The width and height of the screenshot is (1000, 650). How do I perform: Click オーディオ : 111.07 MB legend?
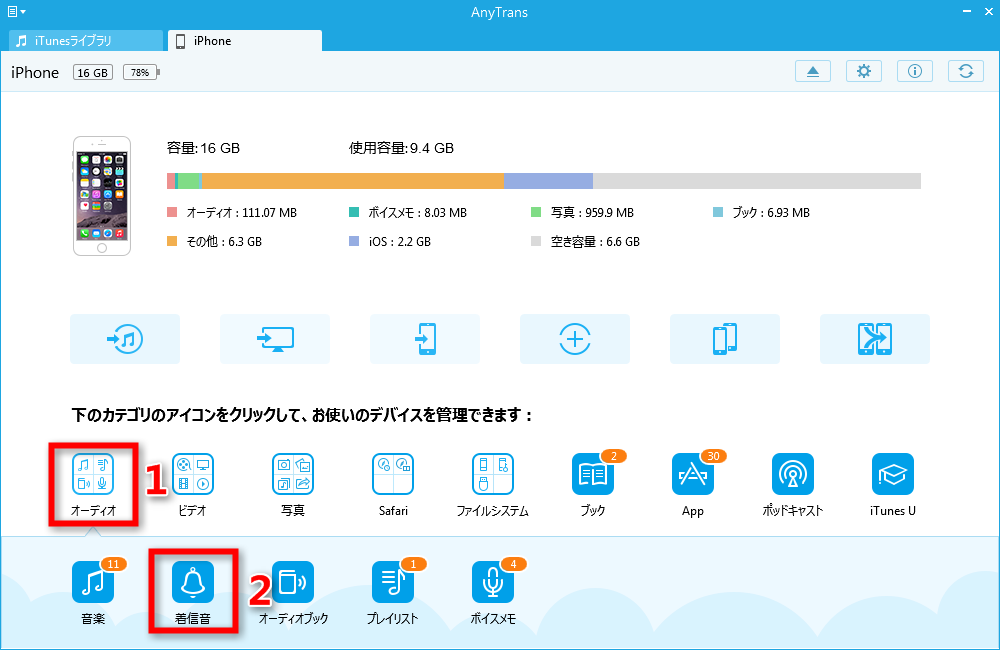(x=232, y=212)
